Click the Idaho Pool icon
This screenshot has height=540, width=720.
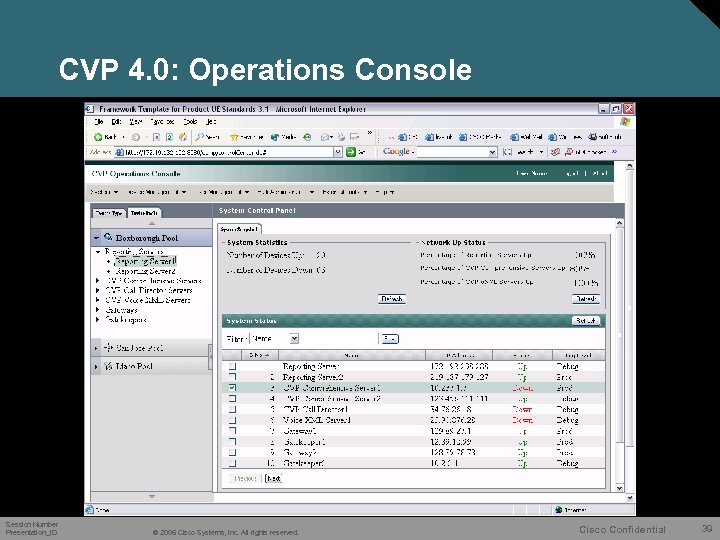pyautogui.click(x=108, y=366)
